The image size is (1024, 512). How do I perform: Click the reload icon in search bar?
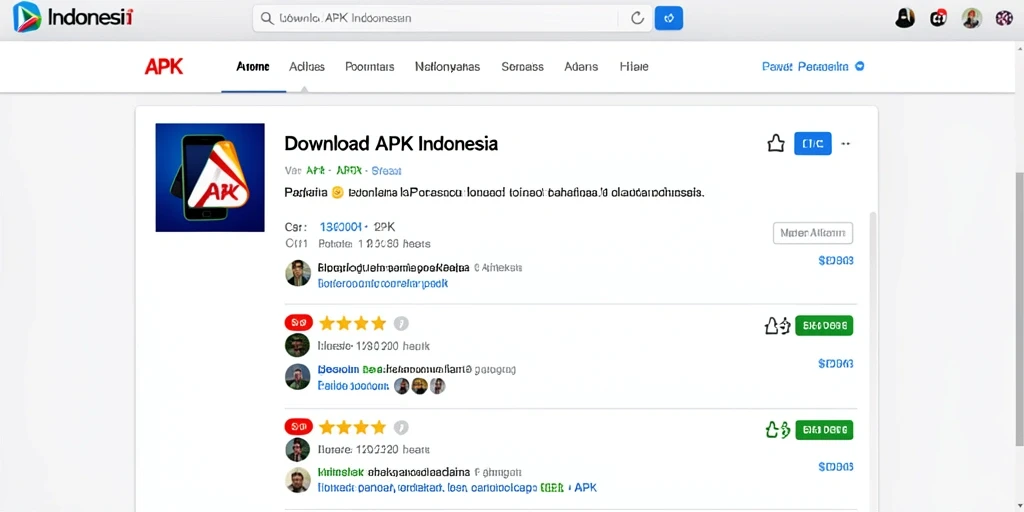coord(637,18)
